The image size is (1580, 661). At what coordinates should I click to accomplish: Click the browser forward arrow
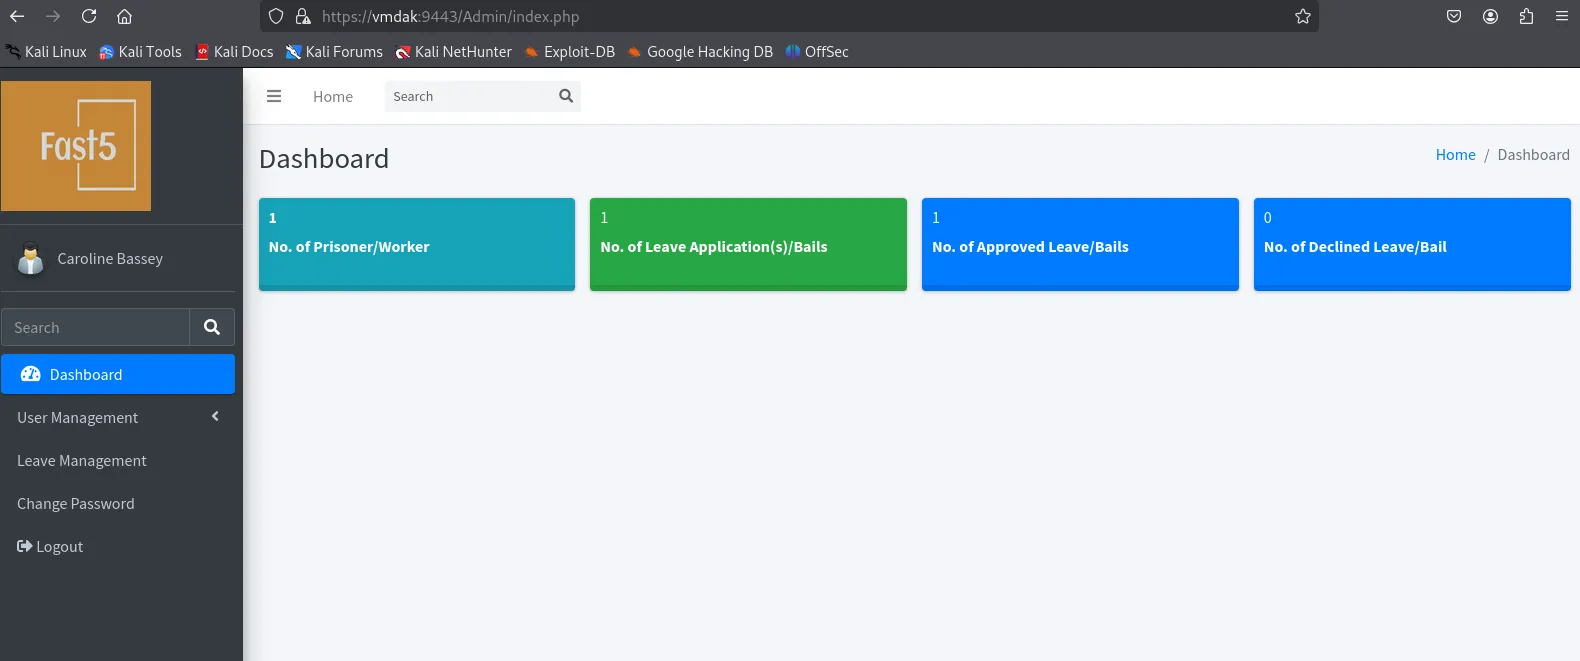[53, 16]
